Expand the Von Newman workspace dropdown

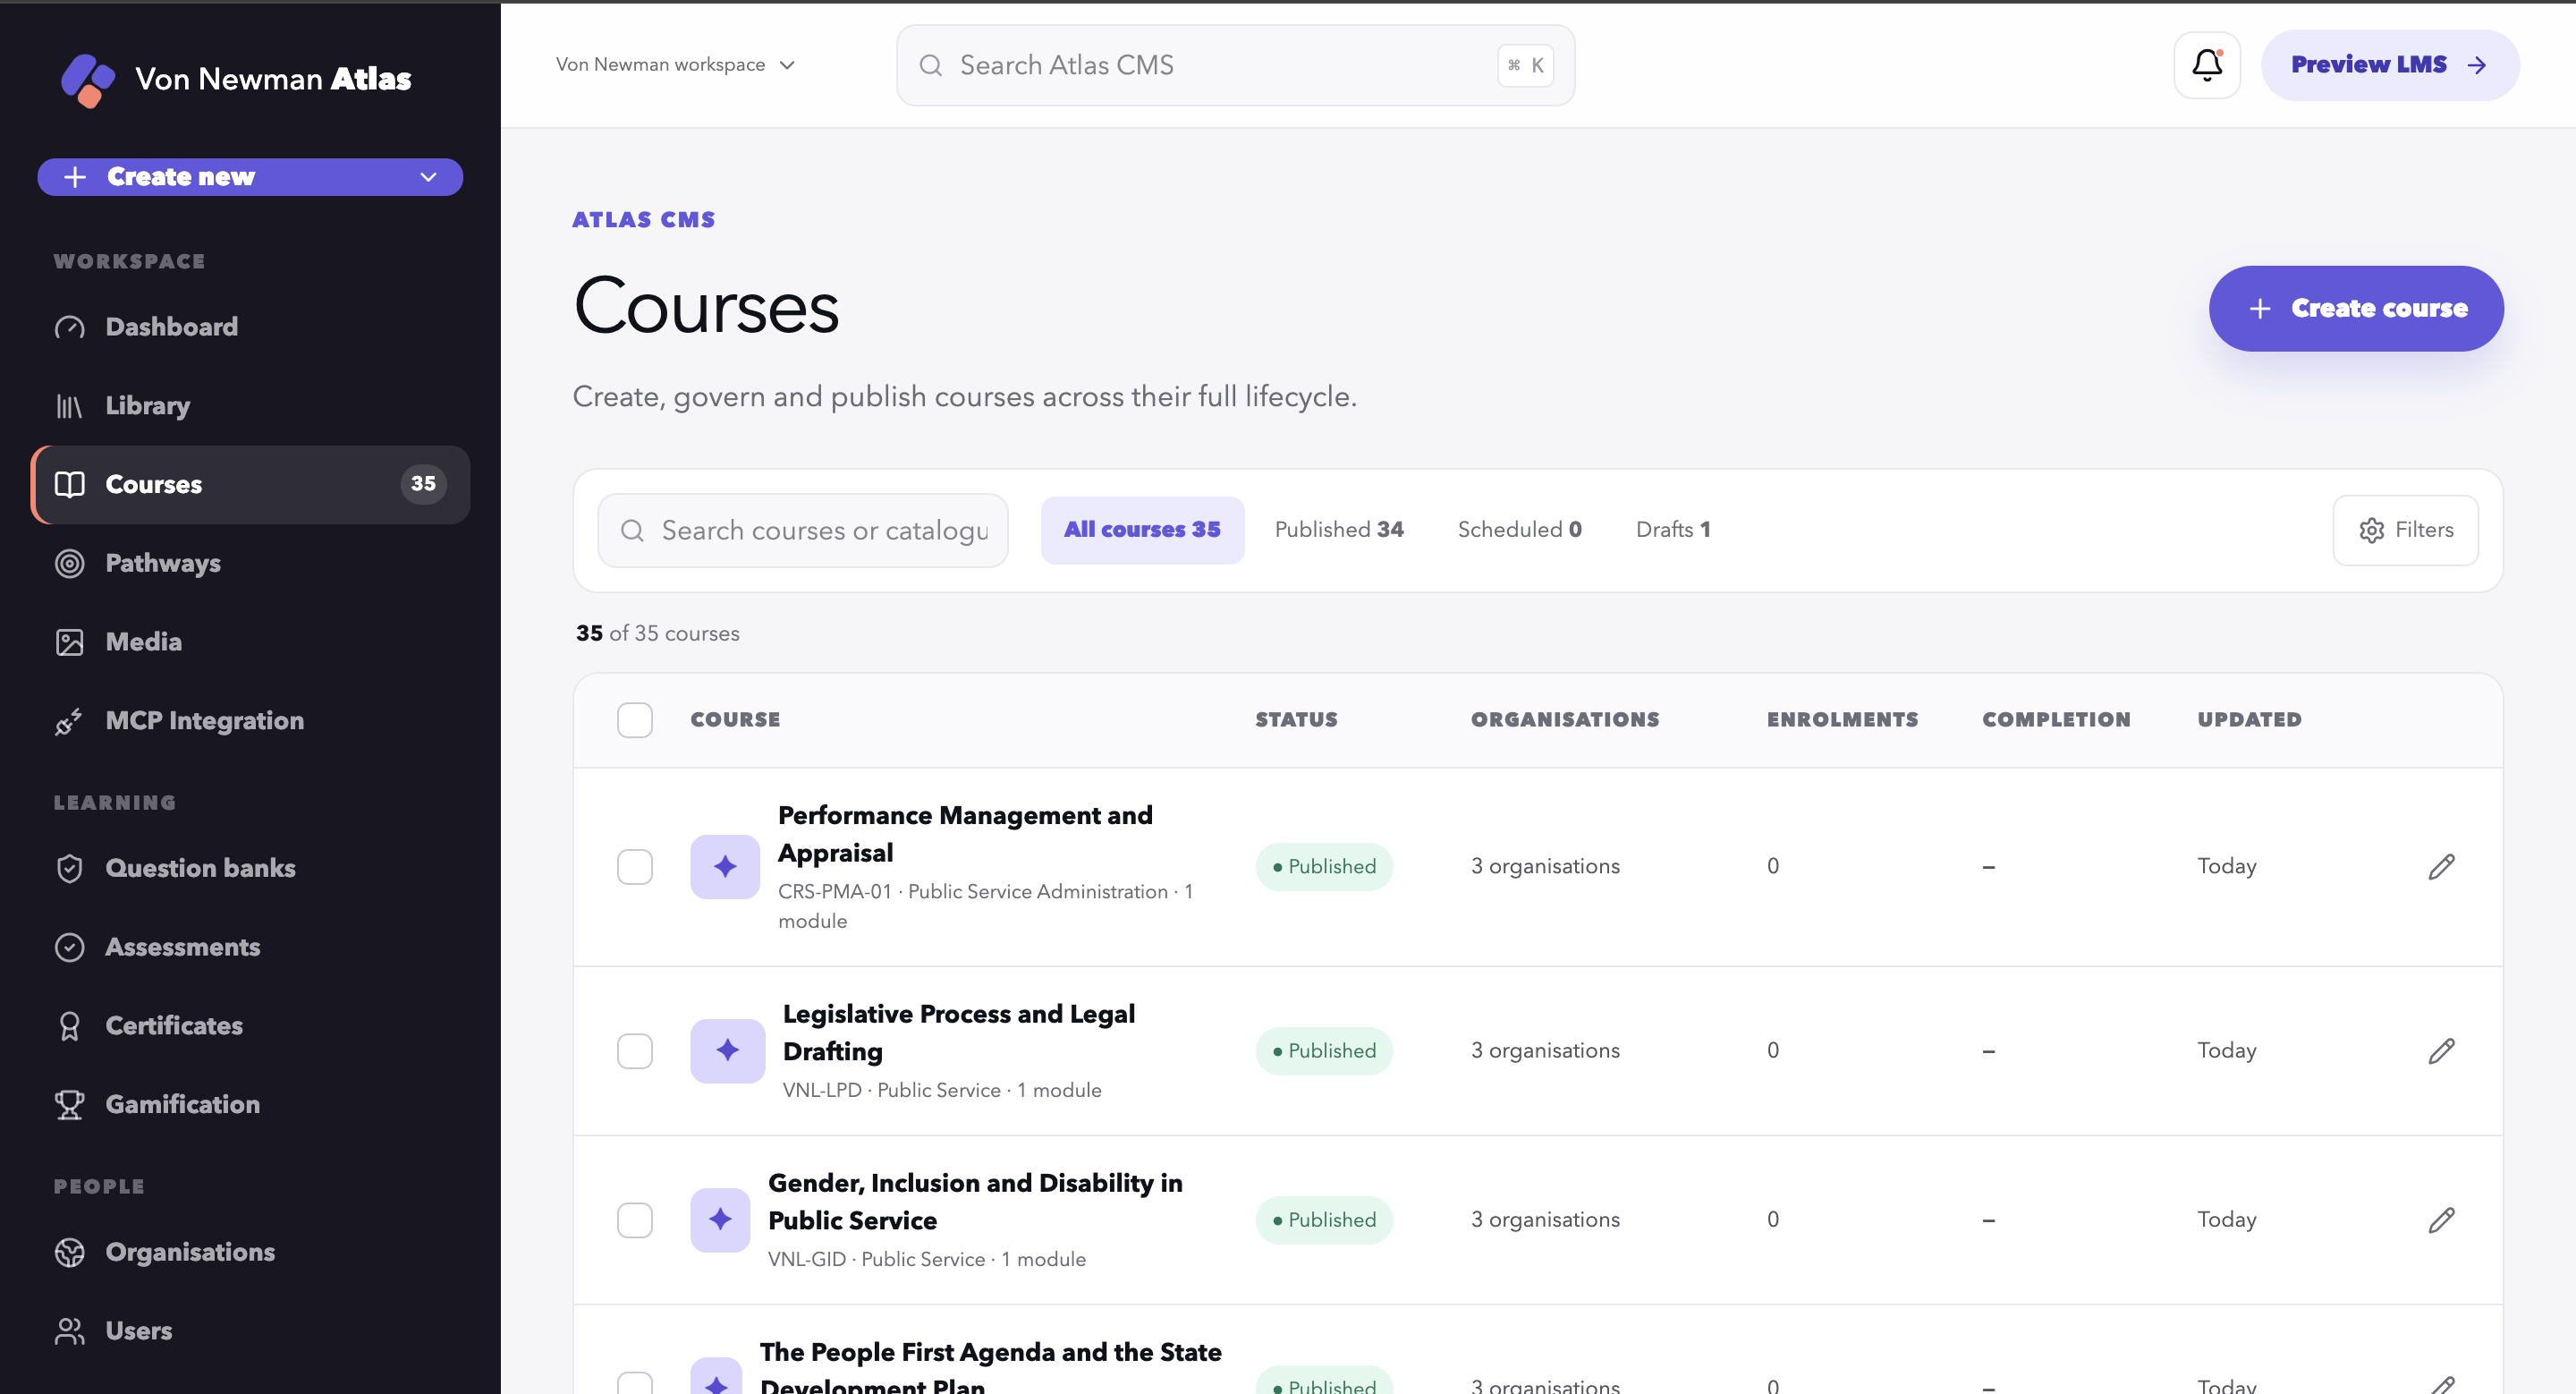tap(676, 65)
